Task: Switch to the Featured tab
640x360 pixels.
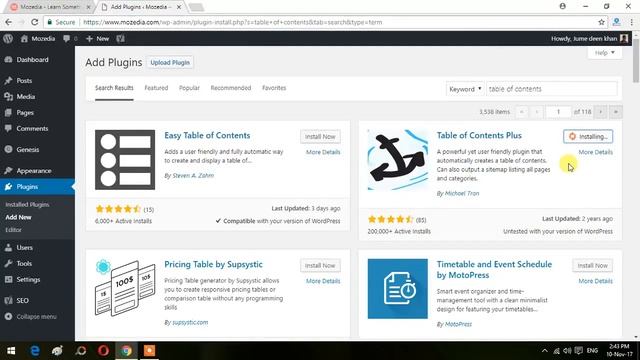Action: (x=156, y=88)
